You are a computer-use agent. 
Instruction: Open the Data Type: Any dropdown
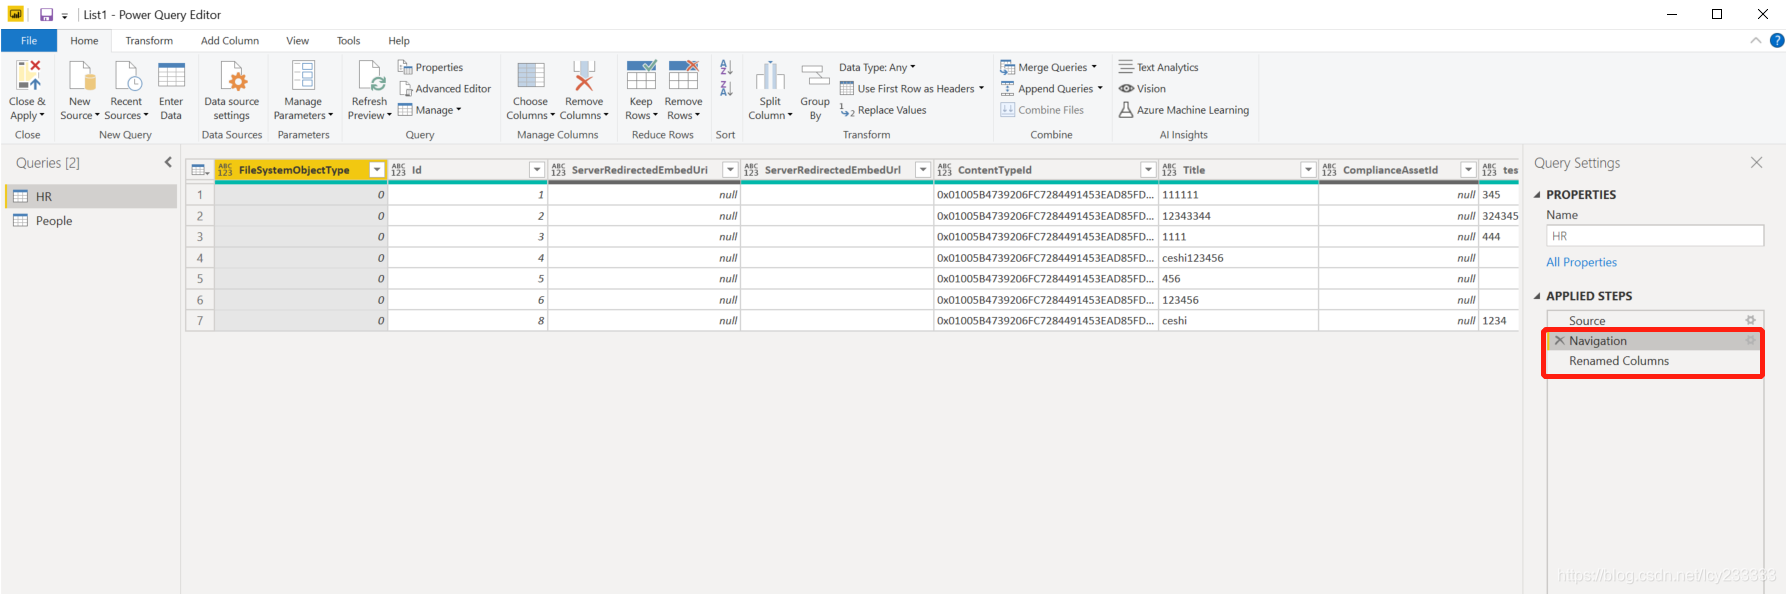click(x=877, y=67)
